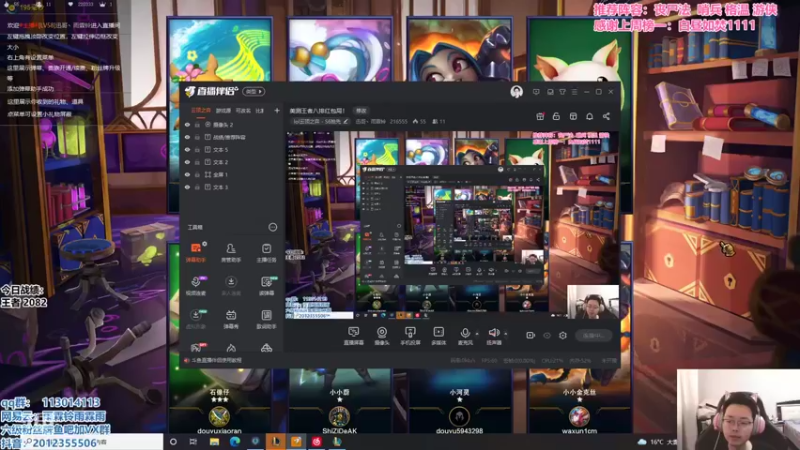Edit the lol云顶之弈 category with the pencil

click(x=346, y=121)
